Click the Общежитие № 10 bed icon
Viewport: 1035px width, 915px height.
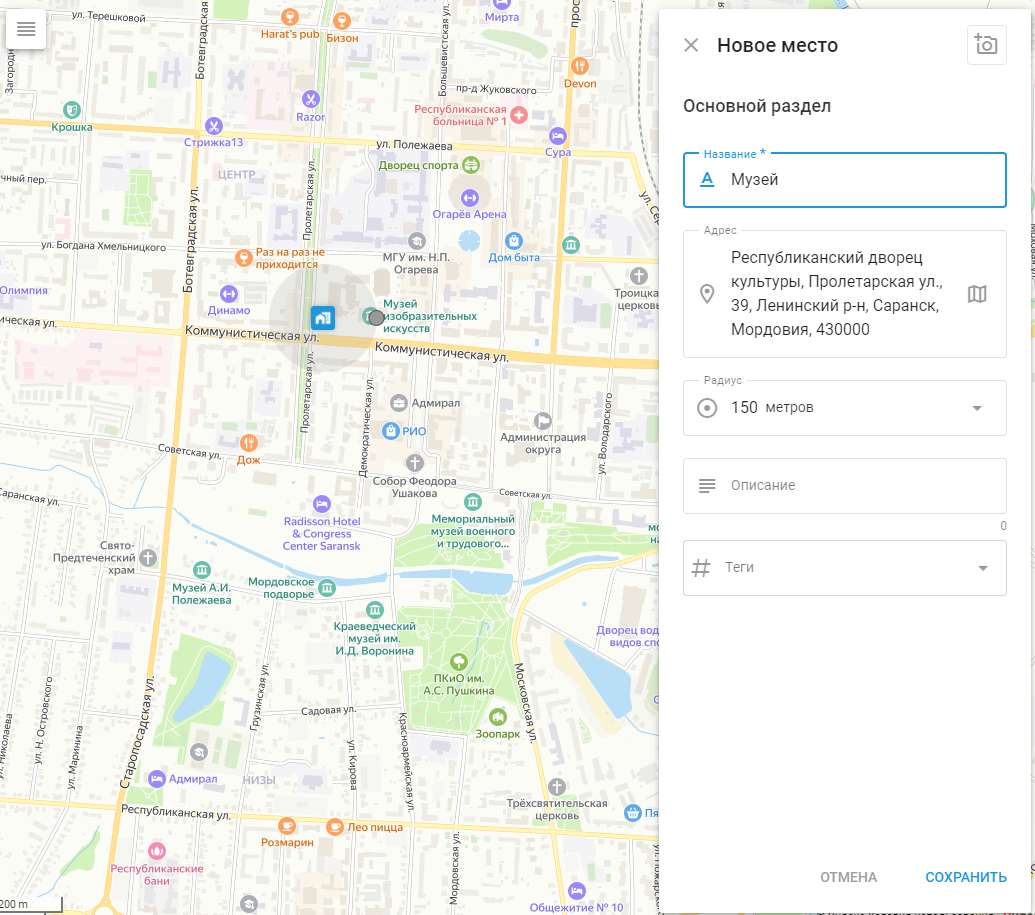click(576, 891)
